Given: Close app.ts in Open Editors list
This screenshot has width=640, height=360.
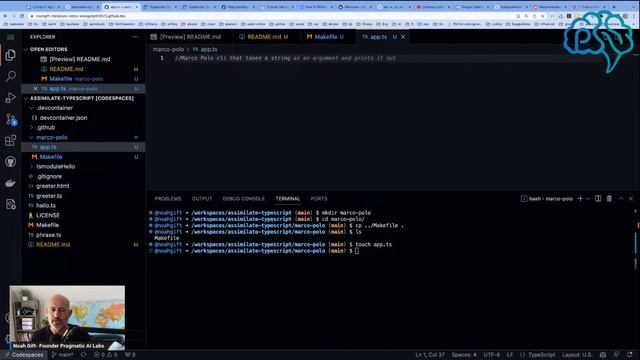Looking at the screenshot, I should pyautogui.click(x=35, y=89).
